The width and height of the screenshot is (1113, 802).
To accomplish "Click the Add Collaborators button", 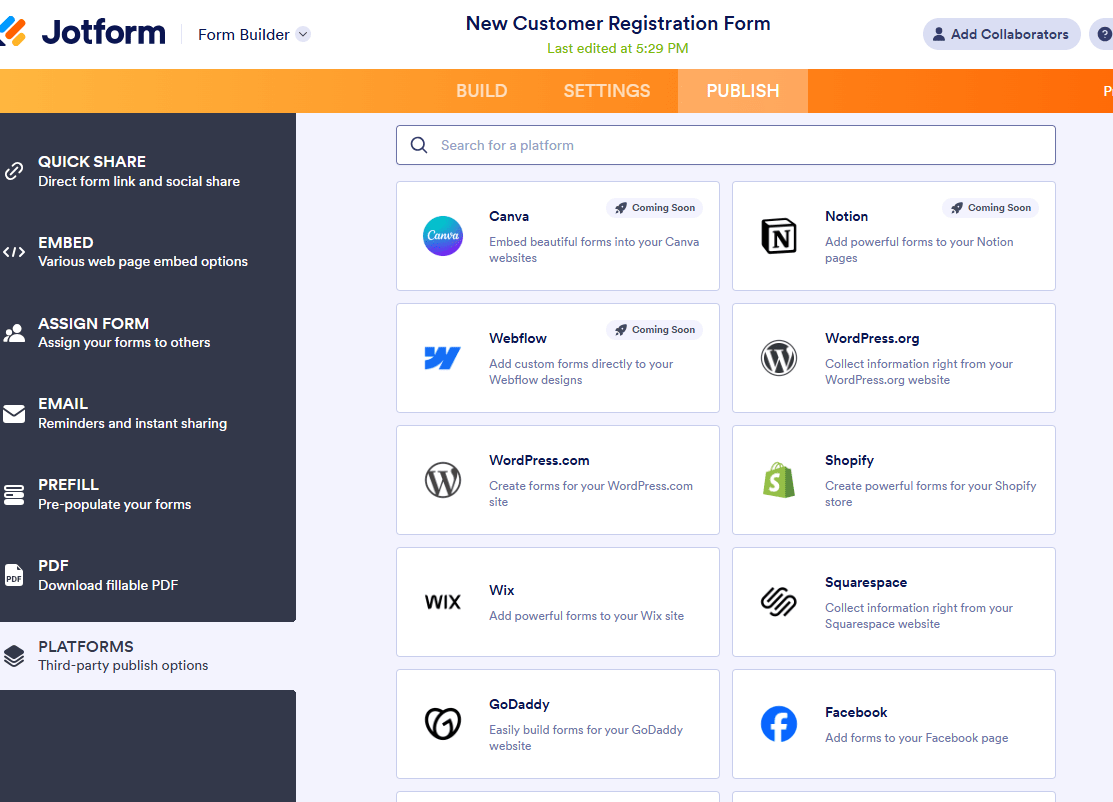I will click(1001, 34).
